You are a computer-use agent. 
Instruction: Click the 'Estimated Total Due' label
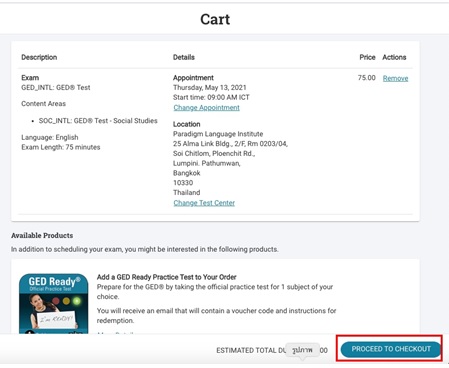(x=251, y=350)
